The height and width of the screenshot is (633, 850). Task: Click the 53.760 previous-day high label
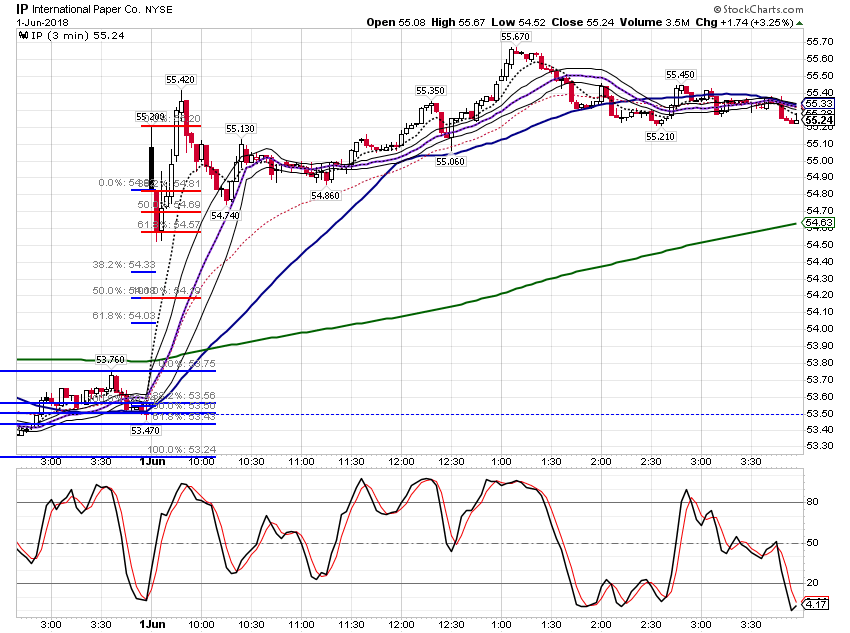click(110, 360)
